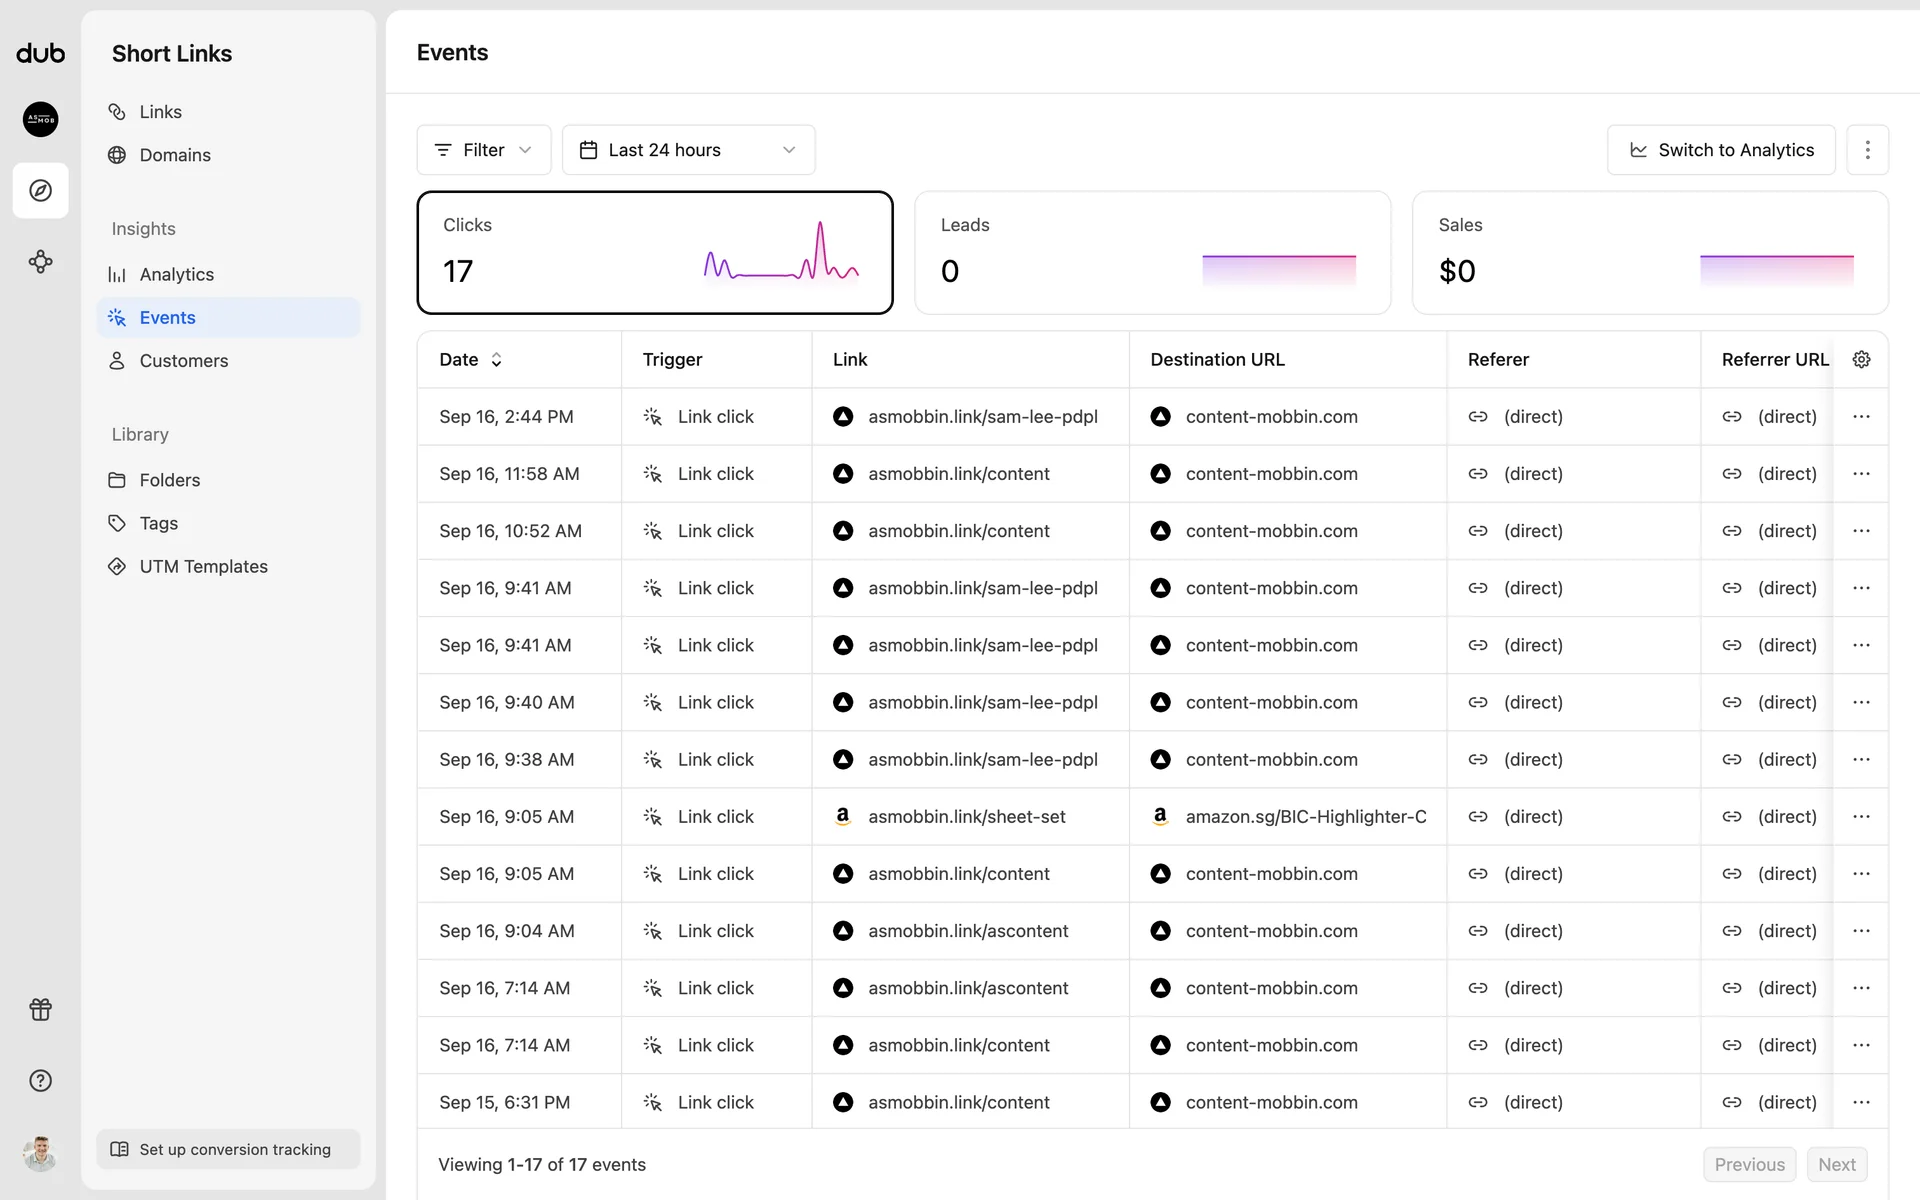
Task: Sort events by Date column
Action: (x=470, y=359)
